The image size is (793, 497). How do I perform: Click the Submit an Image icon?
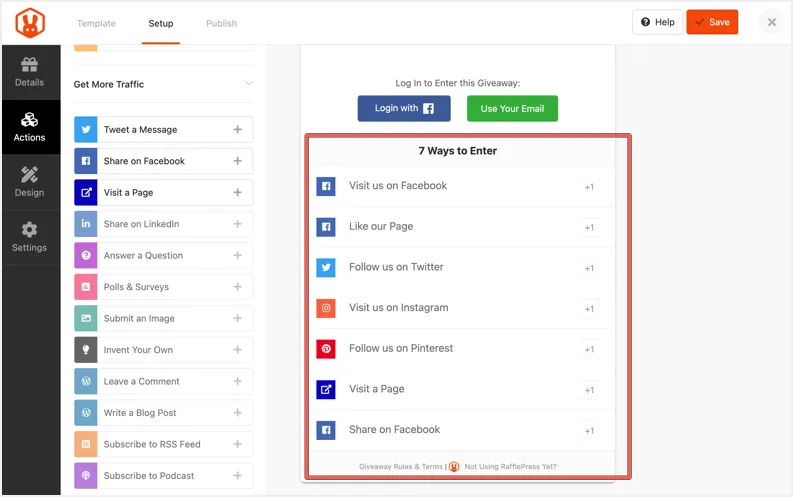86,318
